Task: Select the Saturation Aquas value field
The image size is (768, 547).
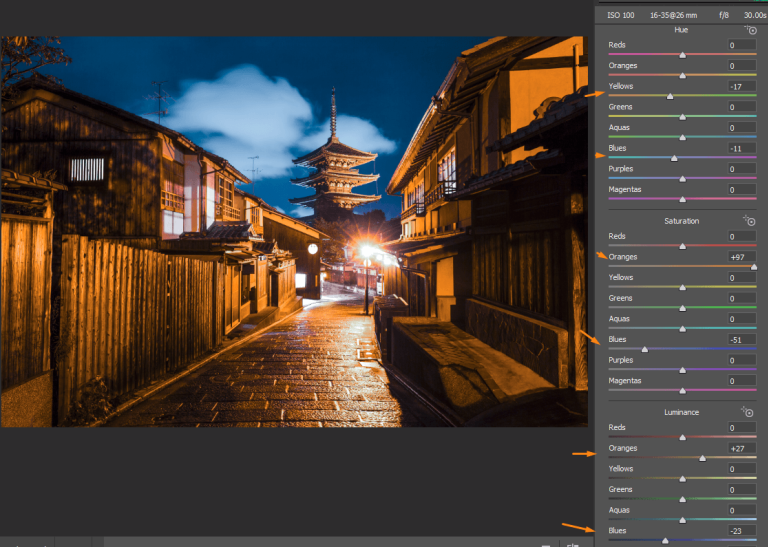Action: 742,319
